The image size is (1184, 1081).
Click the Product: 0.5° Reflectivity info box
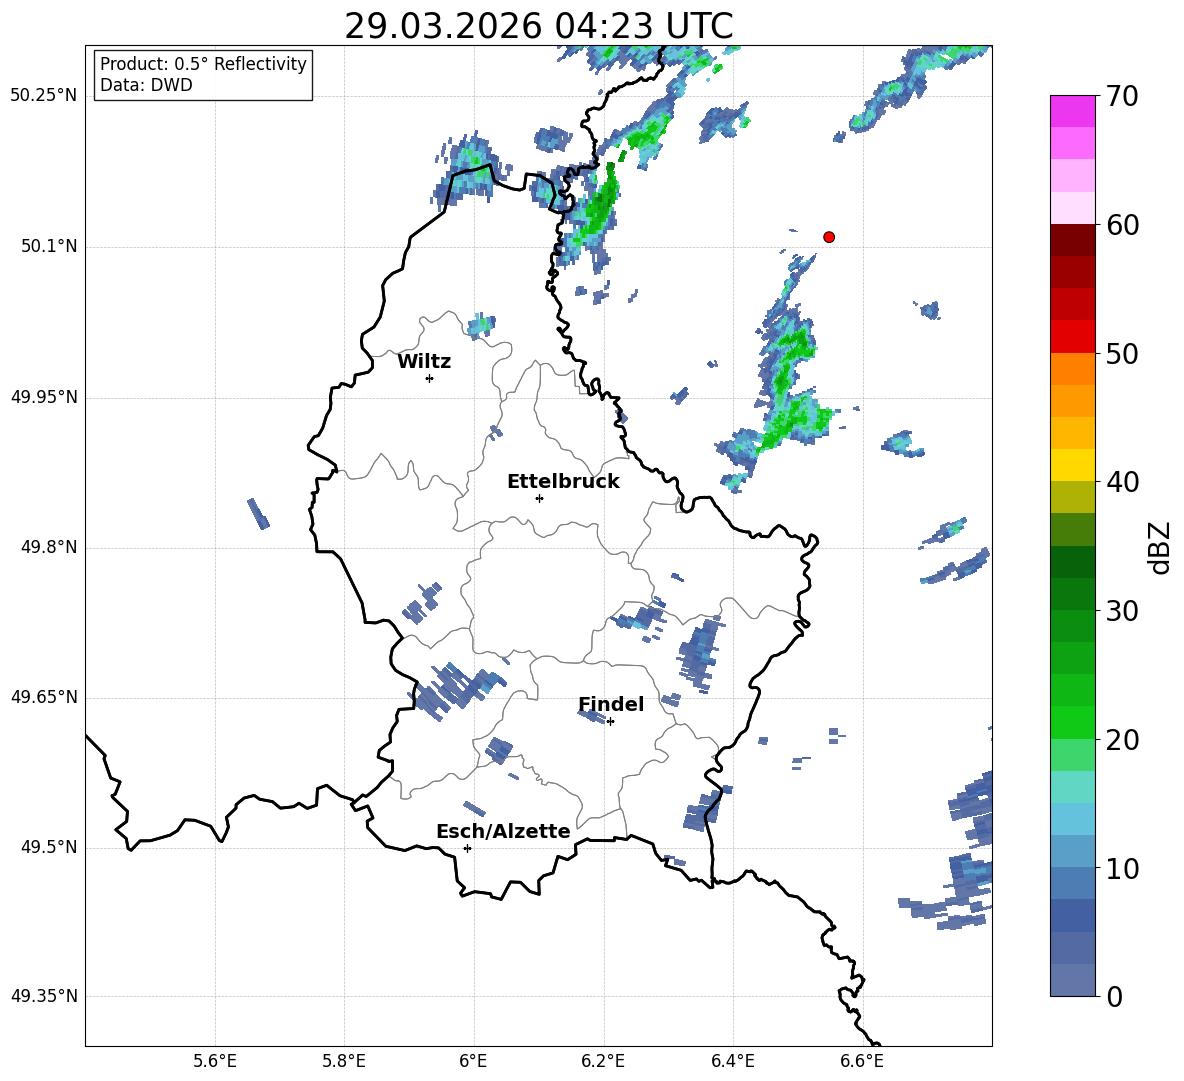tap(203, 75)
